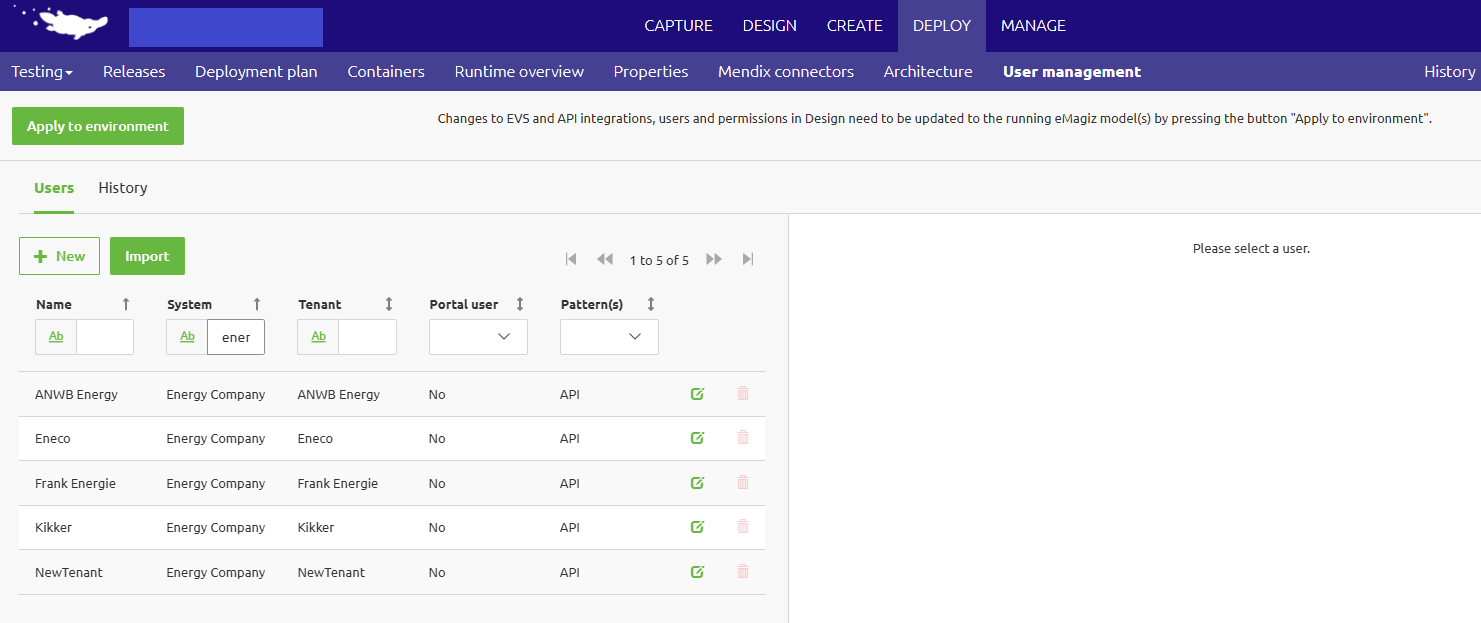Select the Eneco name cell
The width and height of the screenshot is (1481, 623).
(x=53, y=438)
